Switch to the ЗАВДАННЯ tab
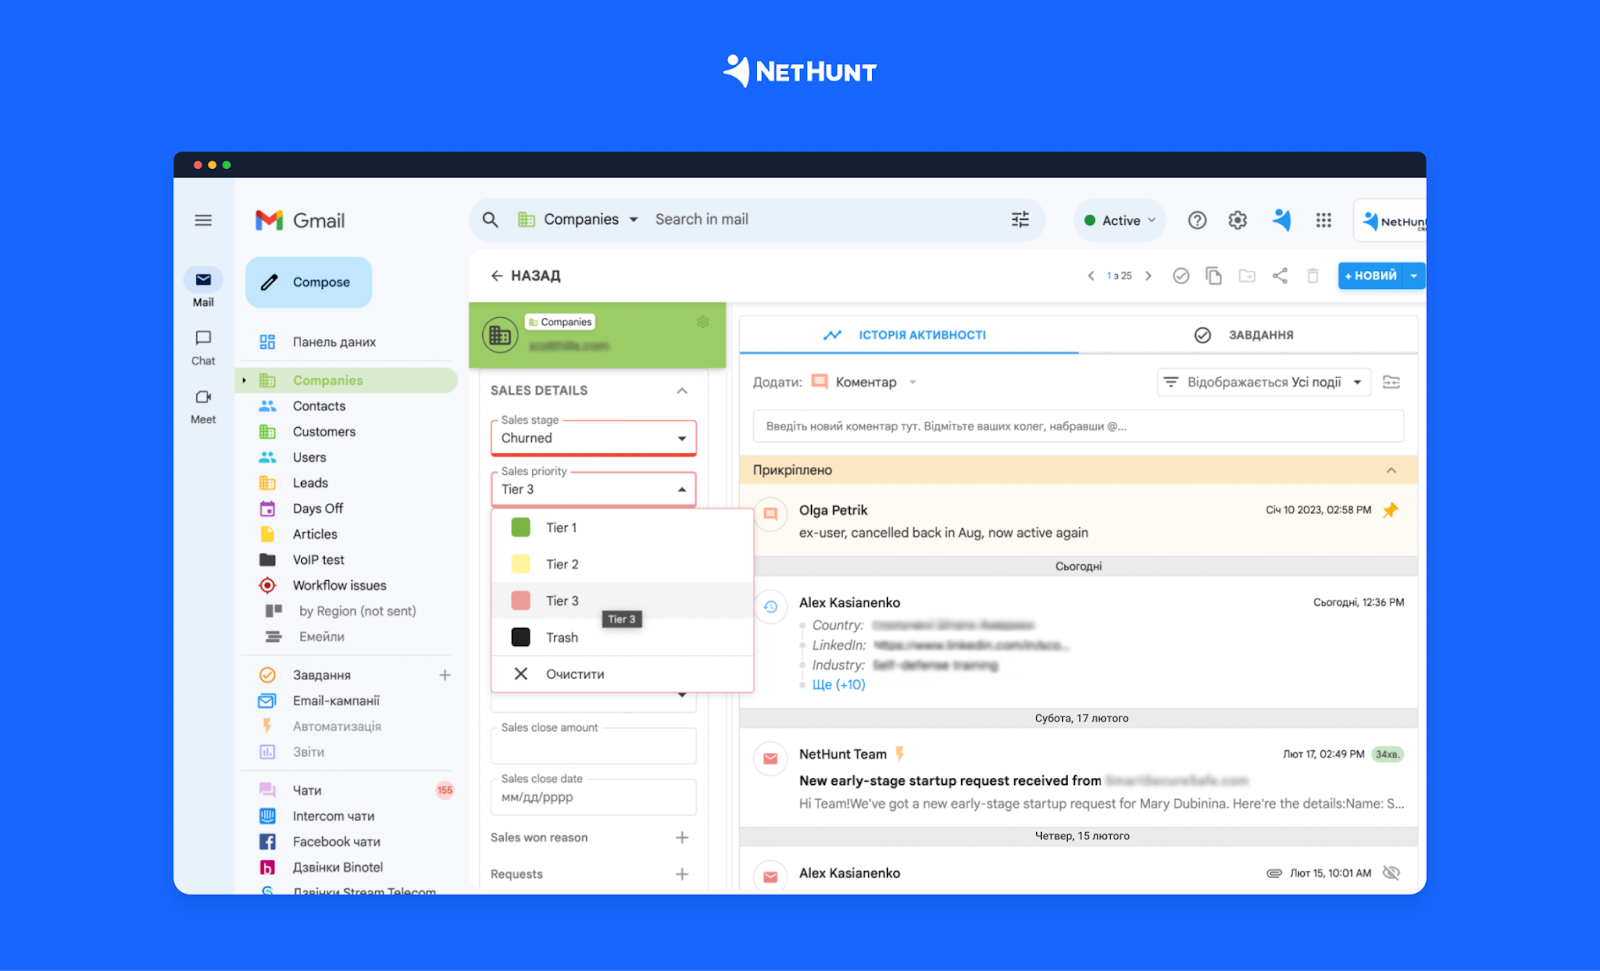This screenshot has width=1600, height=971. 1247,335
